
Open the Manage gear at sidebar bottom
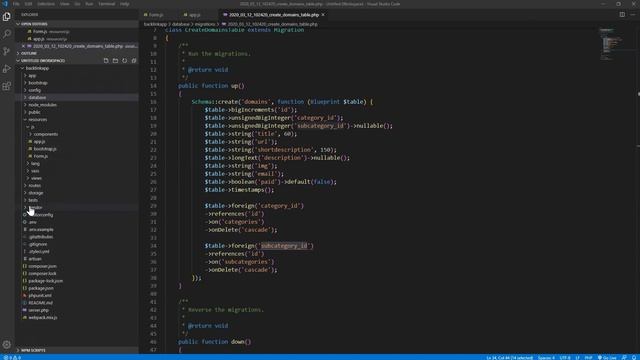point(7,344)
